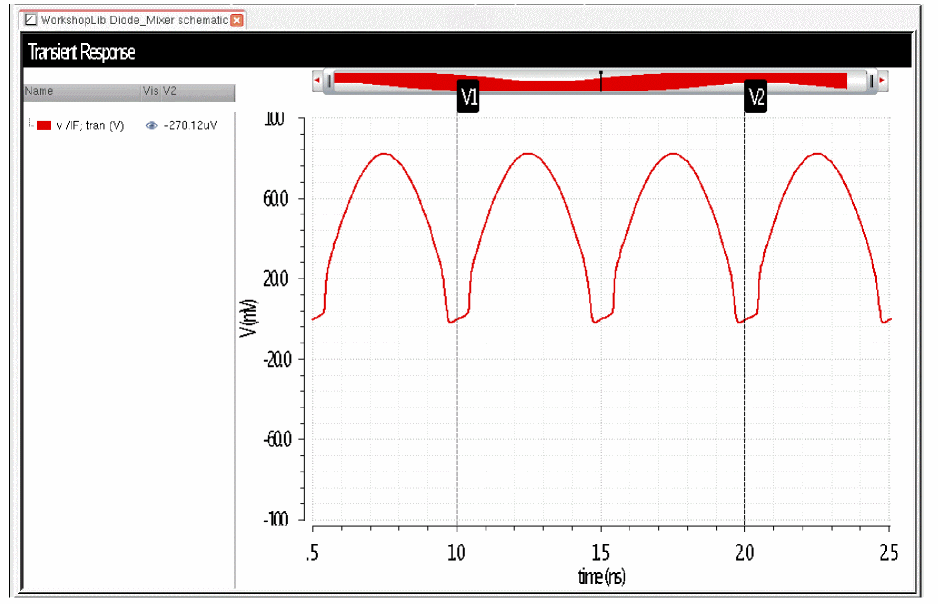Click left handle of the zoom range slider
Screen dimensions: 938x604
pyautogui.click(x=330, y=81)
